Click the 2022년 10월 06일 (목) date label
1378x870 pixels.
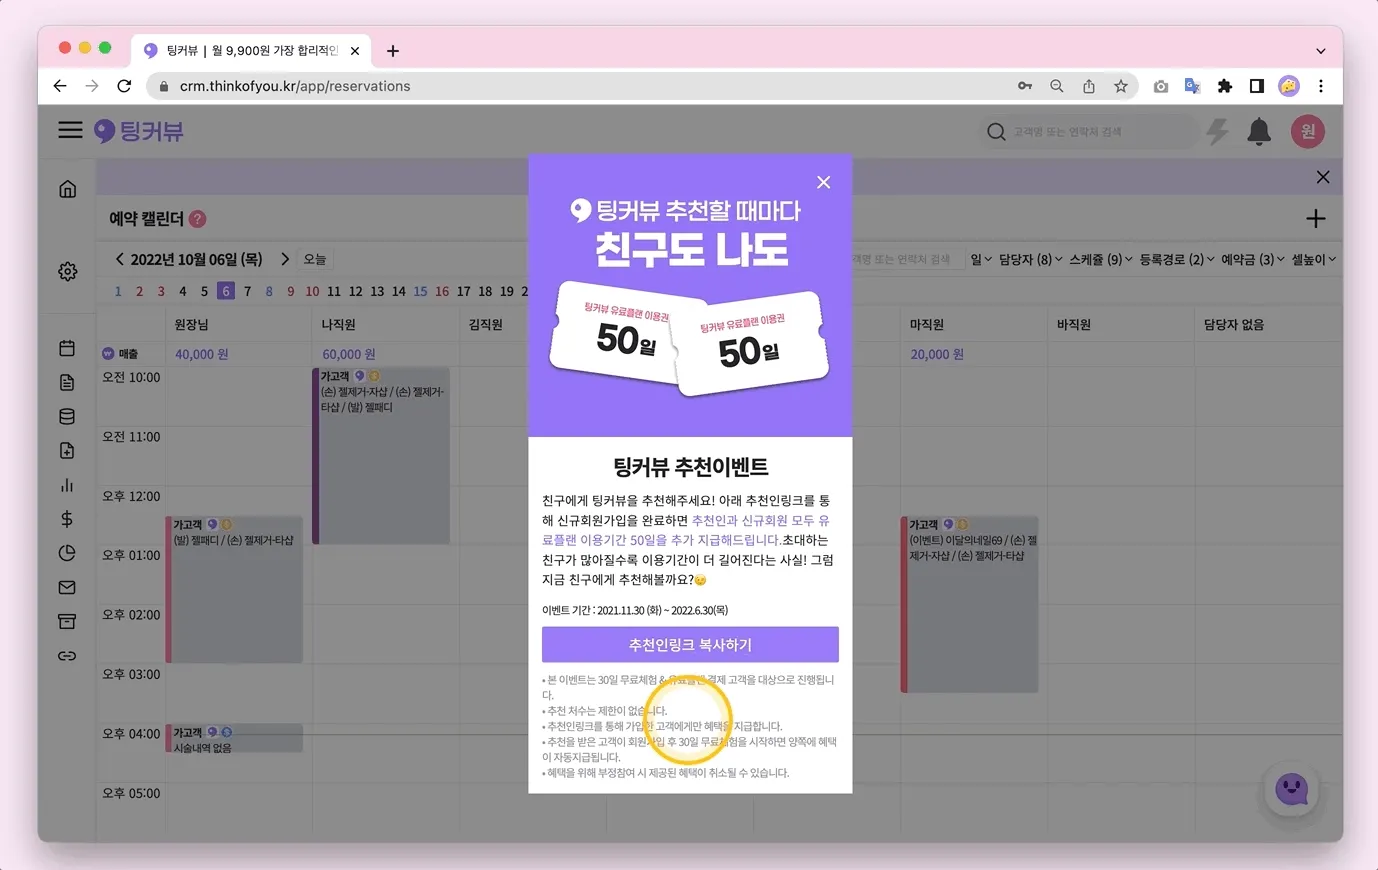196,259
